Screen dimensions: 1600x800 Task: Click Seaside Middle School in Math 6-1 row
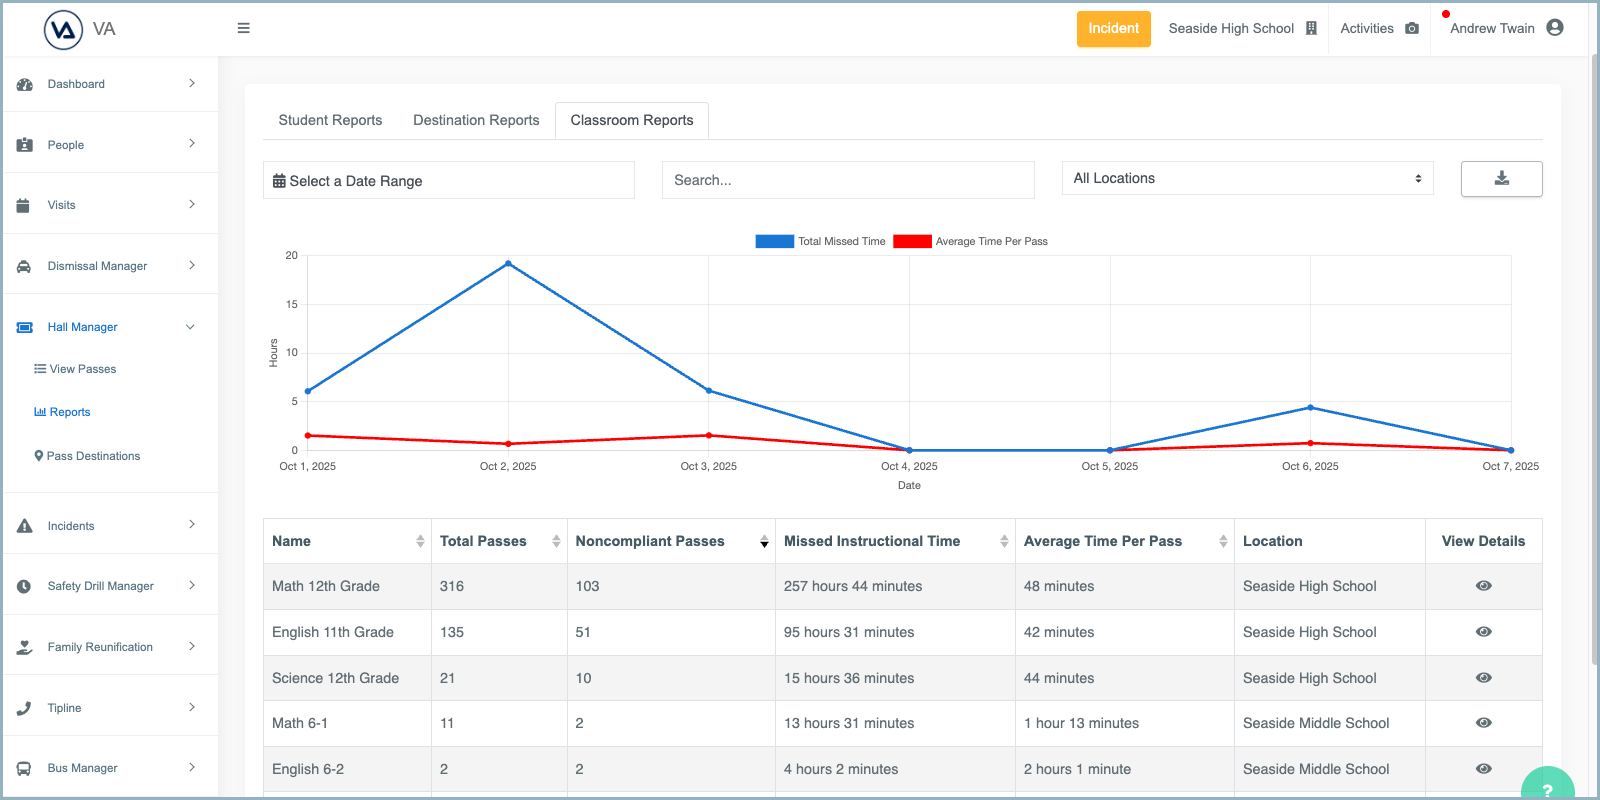click(x=1316, y=723)
